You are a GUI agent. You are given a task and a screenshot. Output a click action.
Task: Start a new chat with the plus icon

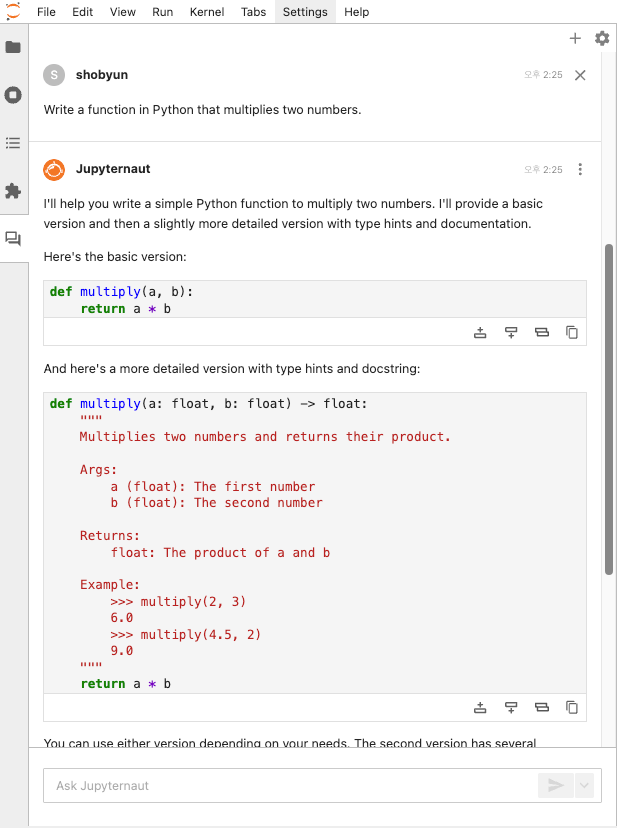[x=575, y=38]
